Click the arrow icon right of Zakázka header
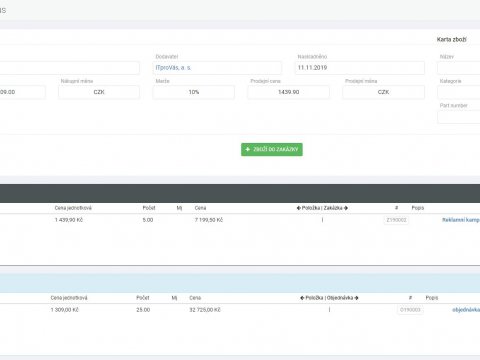 click(346, 208)
